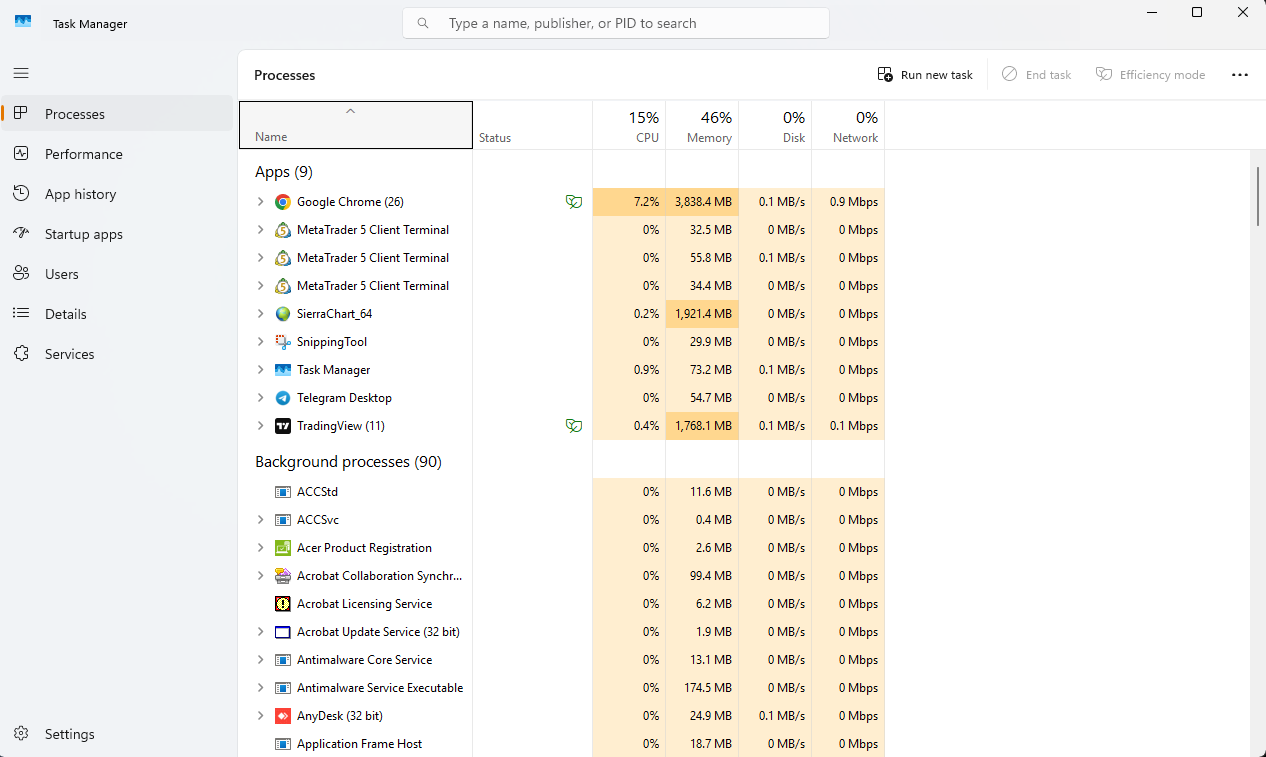The width and height of the screenshot is (1266, 757).
Task: Select the SierraChart_64 globe icon
Action: (x=283, y=314)
